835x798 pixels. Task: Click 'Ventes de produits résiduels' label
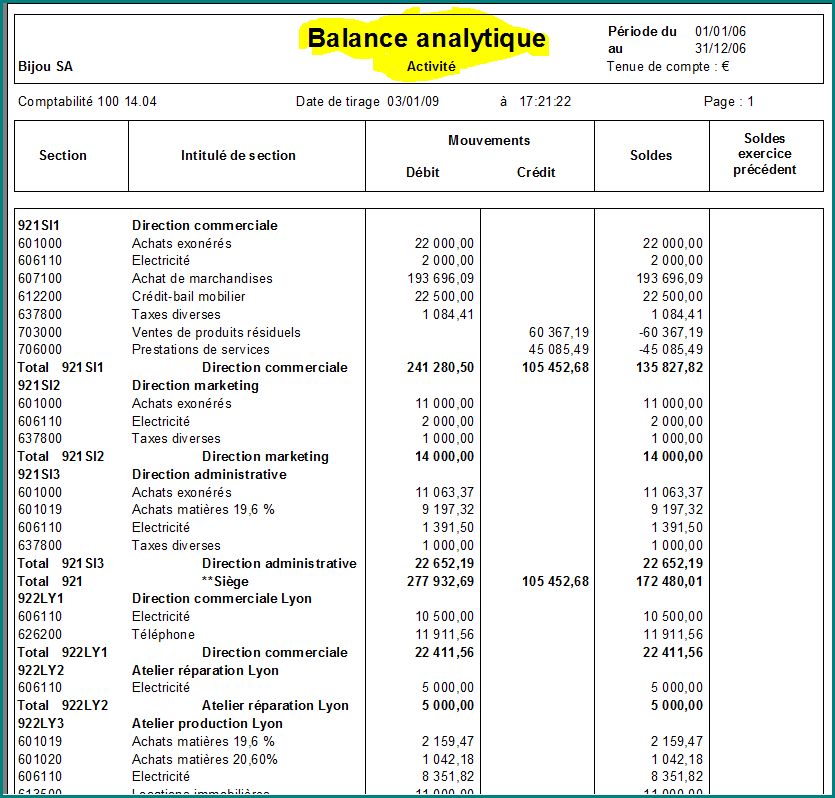coord(216,332)
